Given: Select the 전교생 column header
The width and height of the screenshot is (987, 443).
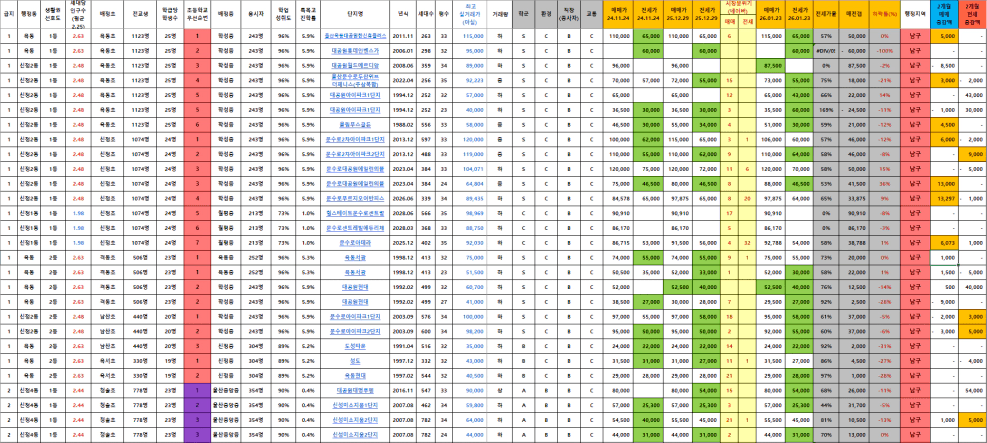Looking at the screenshot, I should pyautogui.click(x=140, y=15).
